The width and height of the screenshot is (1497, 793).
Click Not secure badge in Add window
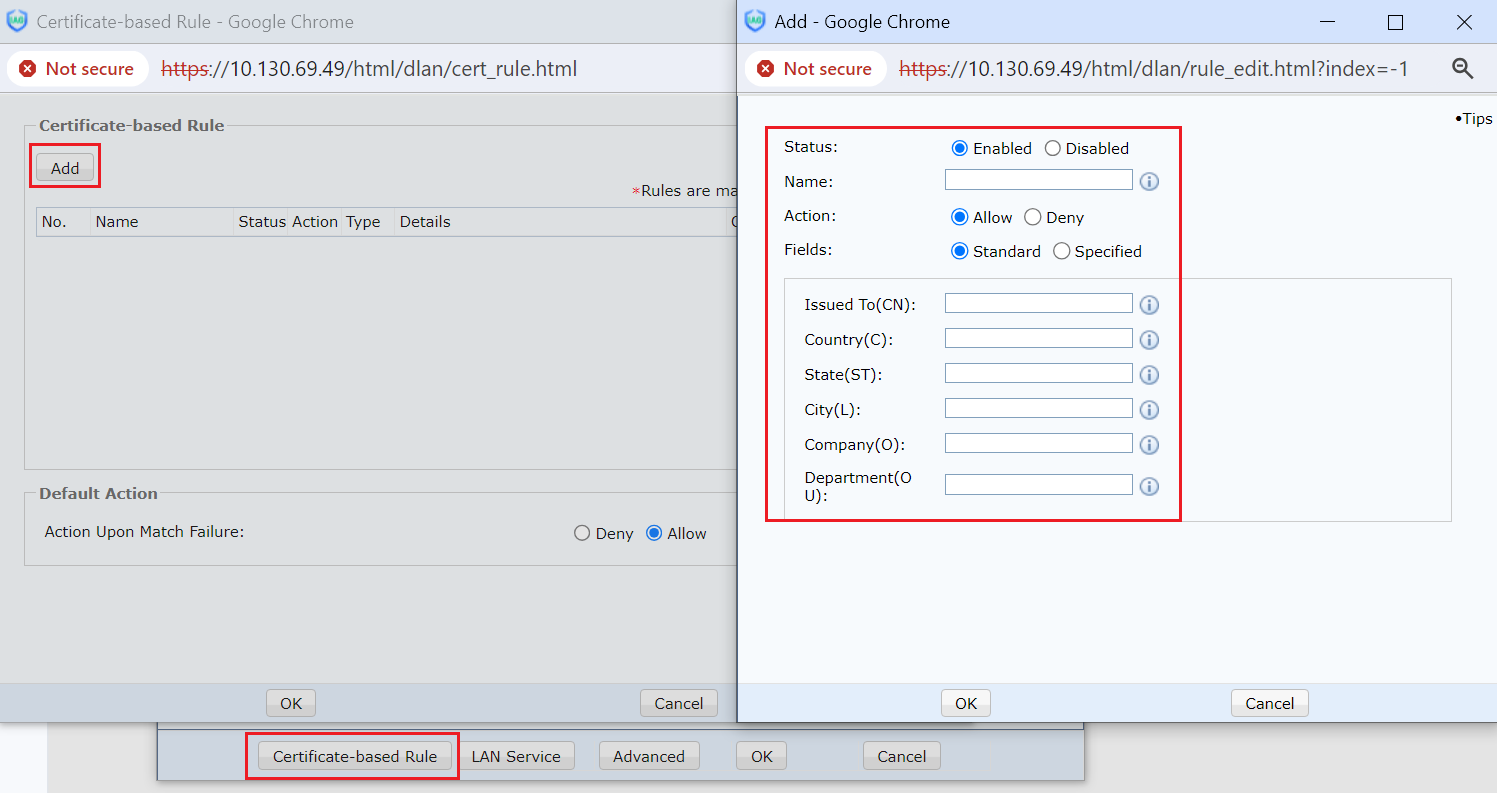coord(815,69)
